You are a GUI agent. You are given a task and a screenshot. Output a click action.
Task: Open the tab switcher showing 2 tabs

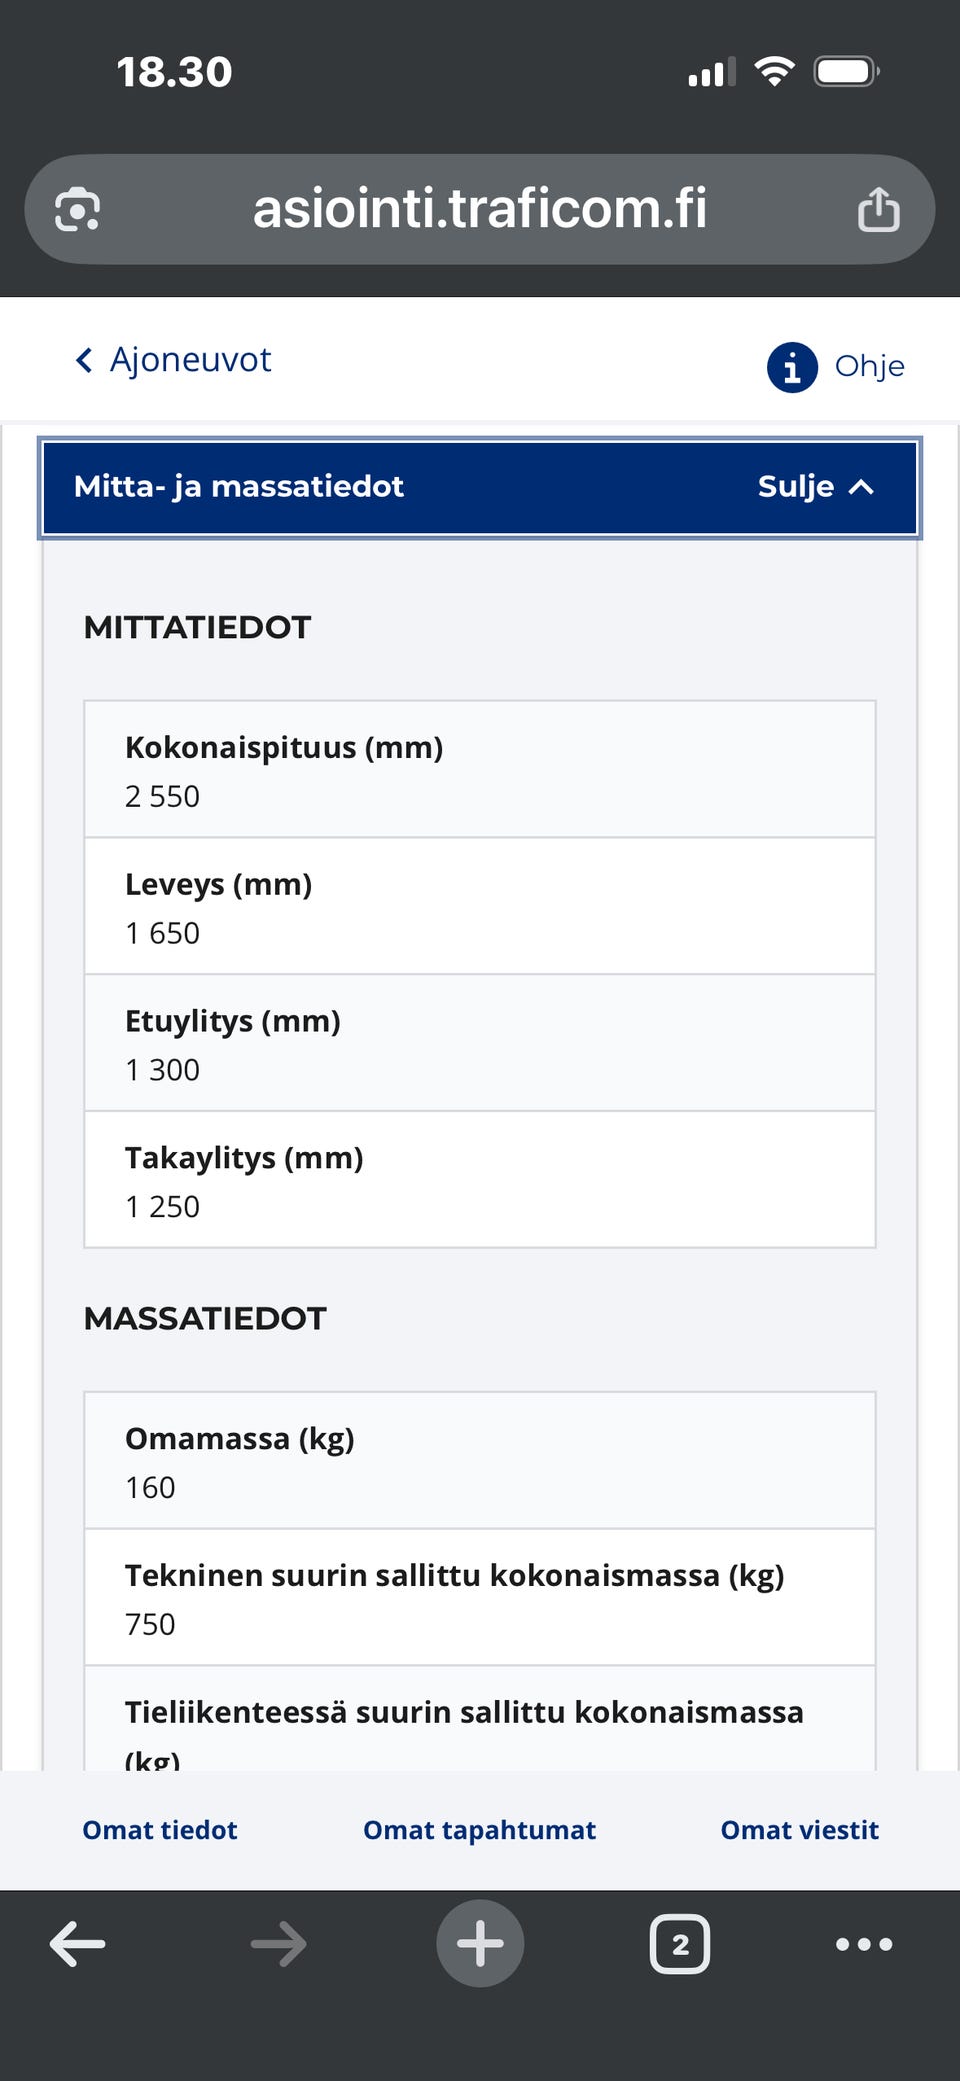click(x=680, y=1944)
